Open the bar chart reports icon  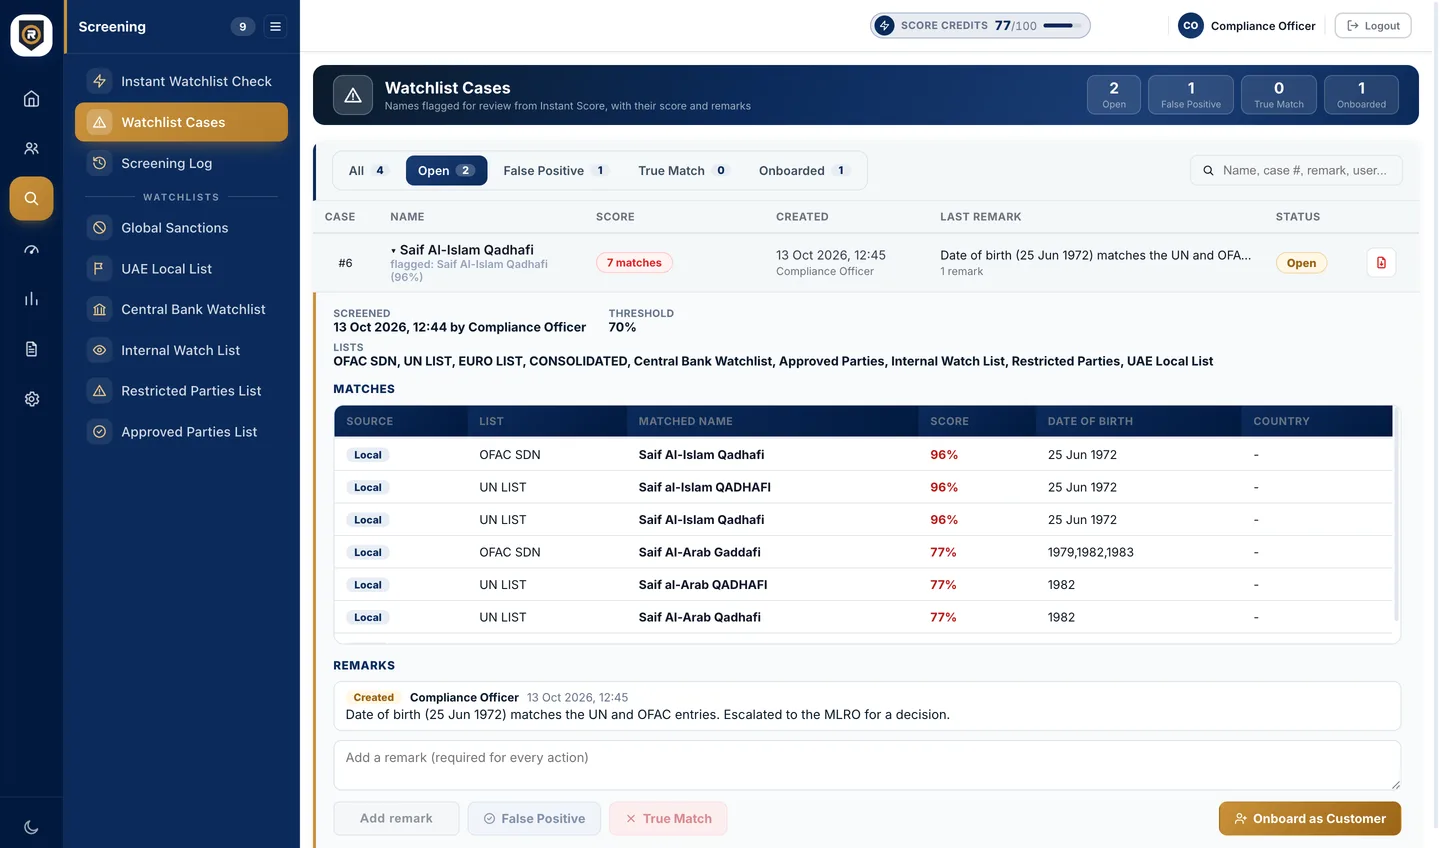pyautogui.click(x=31, y=299)
